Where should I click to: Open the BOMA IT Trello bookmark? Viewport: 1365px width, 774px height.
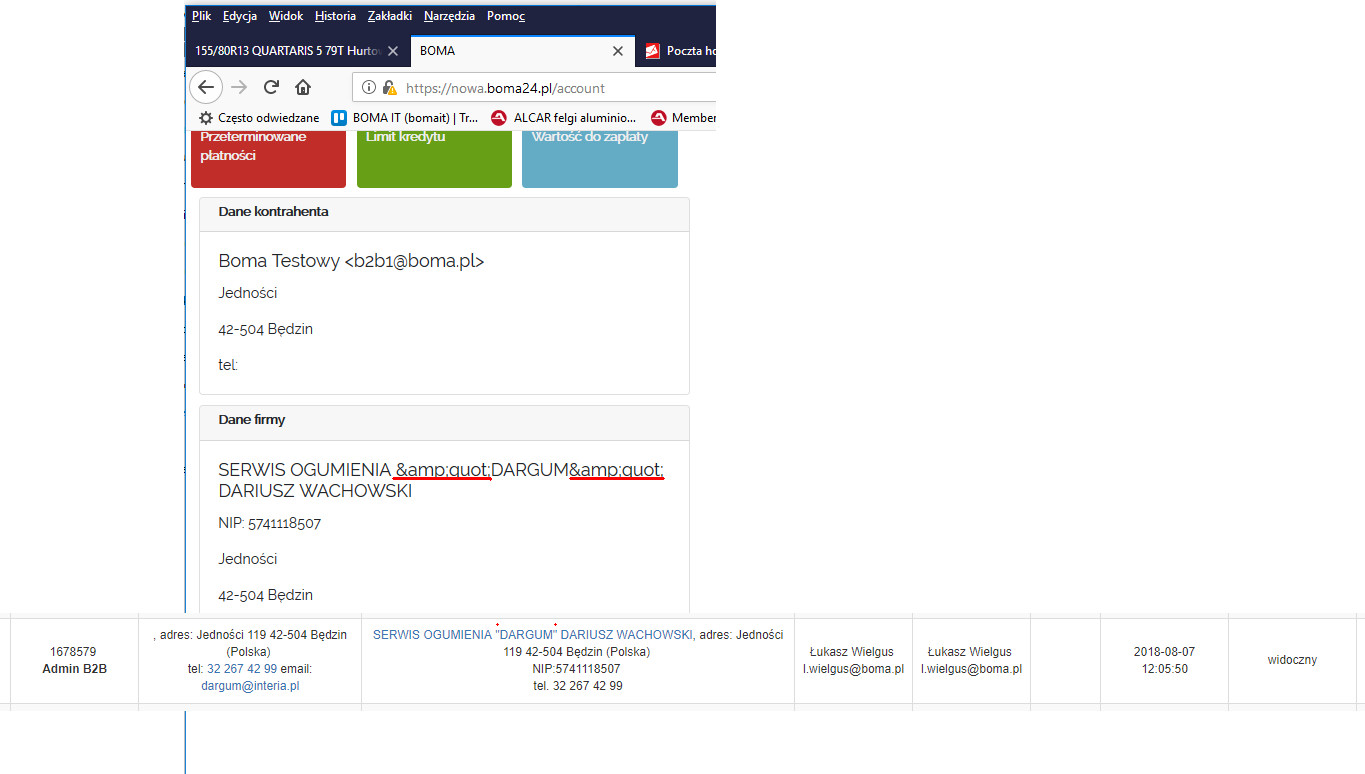(405, 118)
